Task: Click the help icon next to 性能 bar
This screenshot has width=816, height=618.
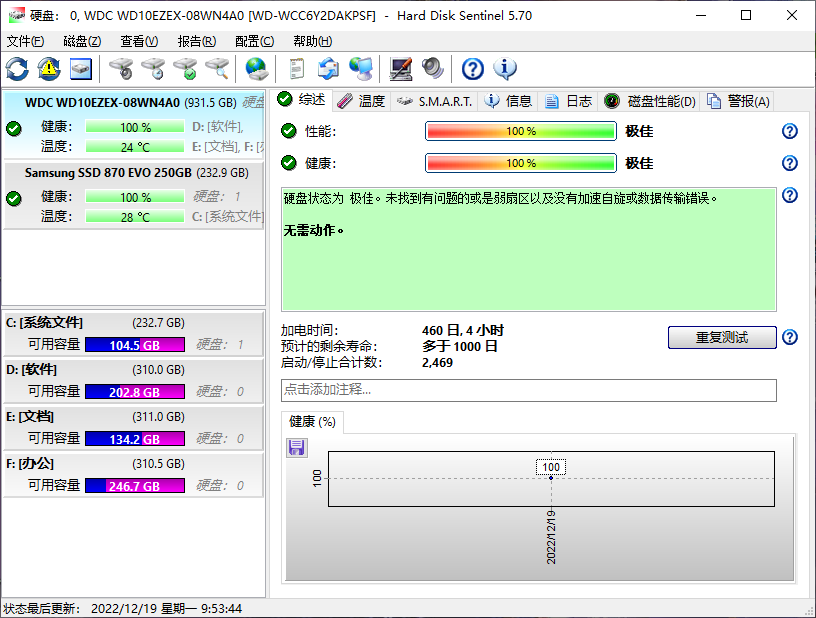Action: coord(789,131)
